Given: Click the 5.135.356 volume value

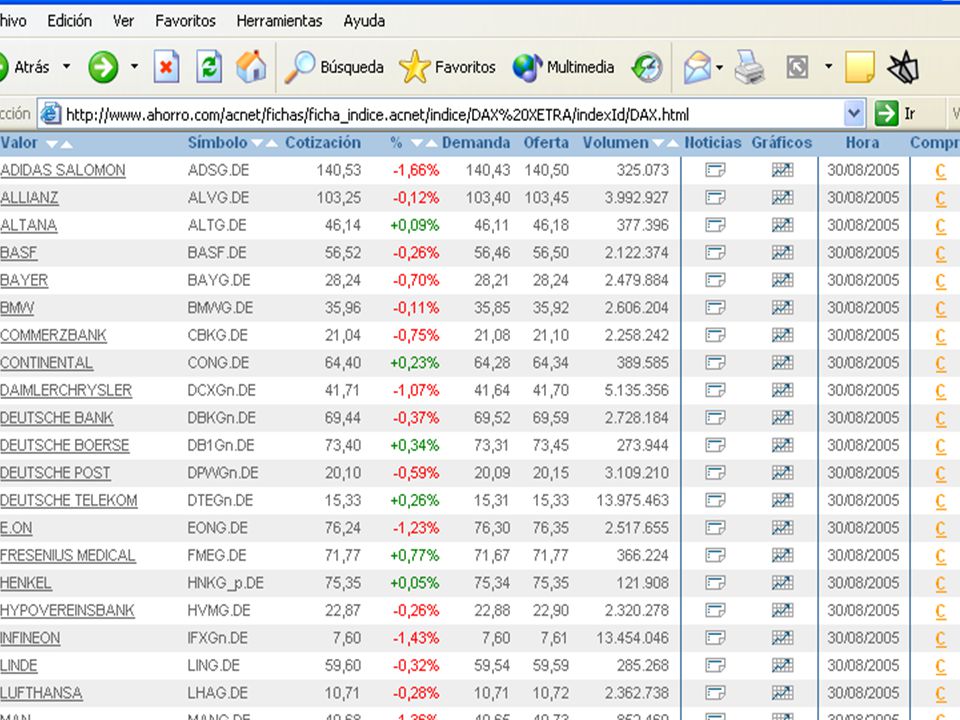Looking at the screenshot, I should (x=637, y=391).
